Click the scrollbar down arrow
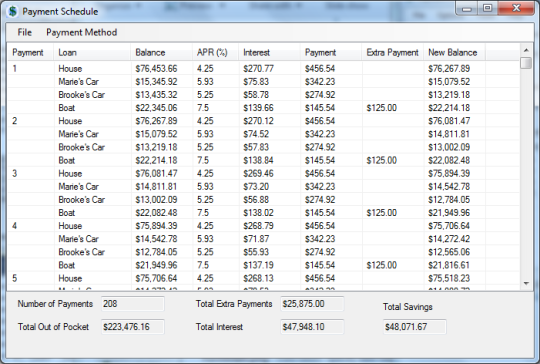540x364 pixels. click(526, 284)
